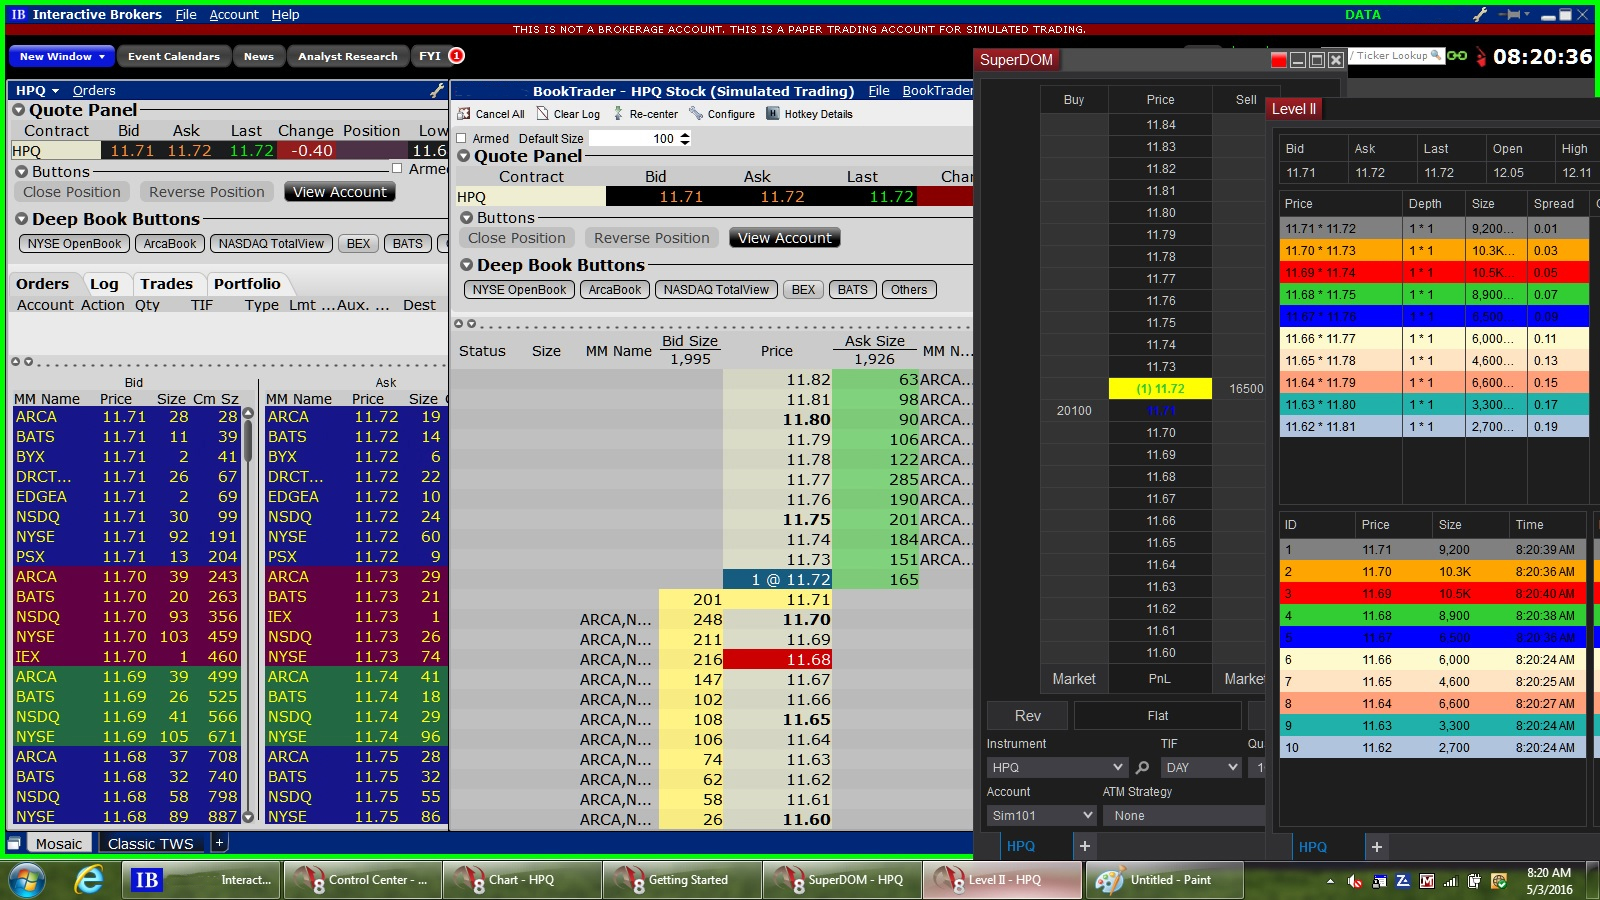Click the Default Size input field in BookTrader
The width and height of the screenshot is (1600, 900).
click(633, 138)
